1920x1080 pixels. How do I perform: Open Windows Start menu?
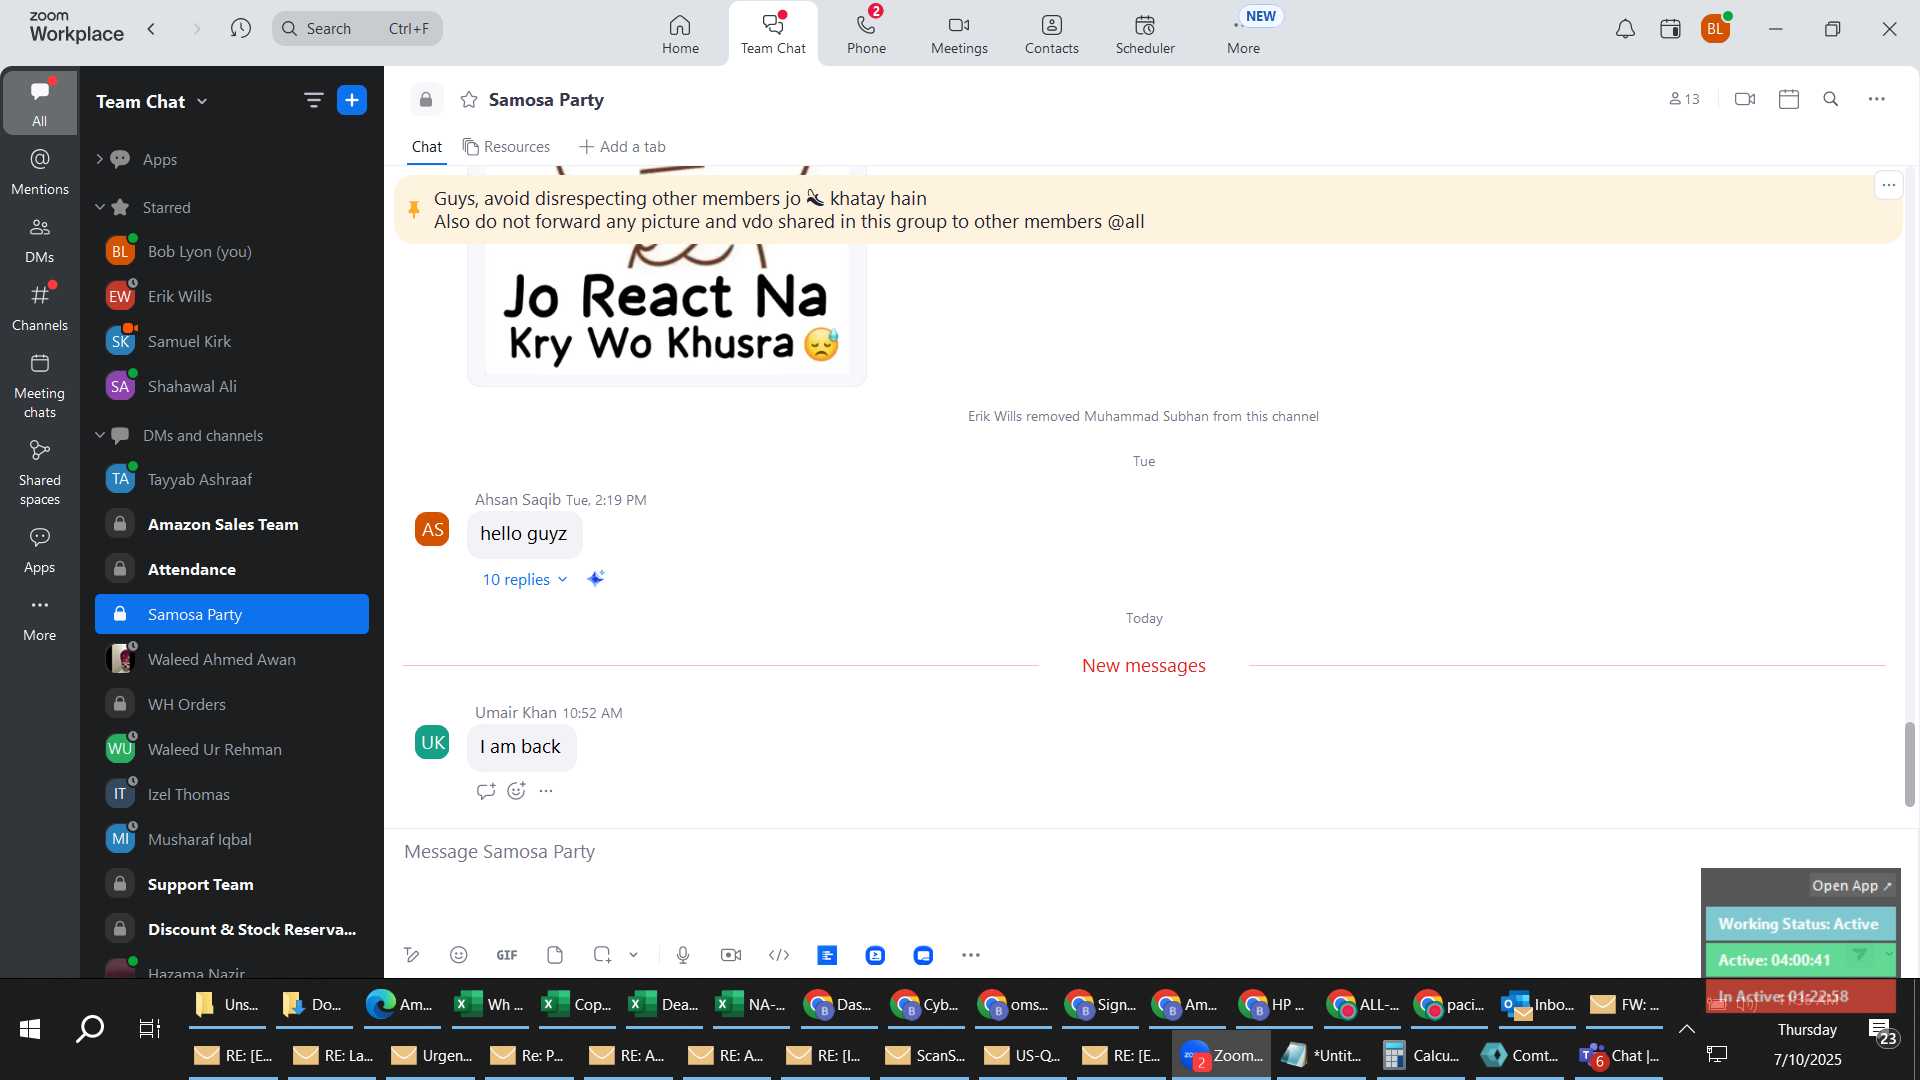[x=30, y=1029]
